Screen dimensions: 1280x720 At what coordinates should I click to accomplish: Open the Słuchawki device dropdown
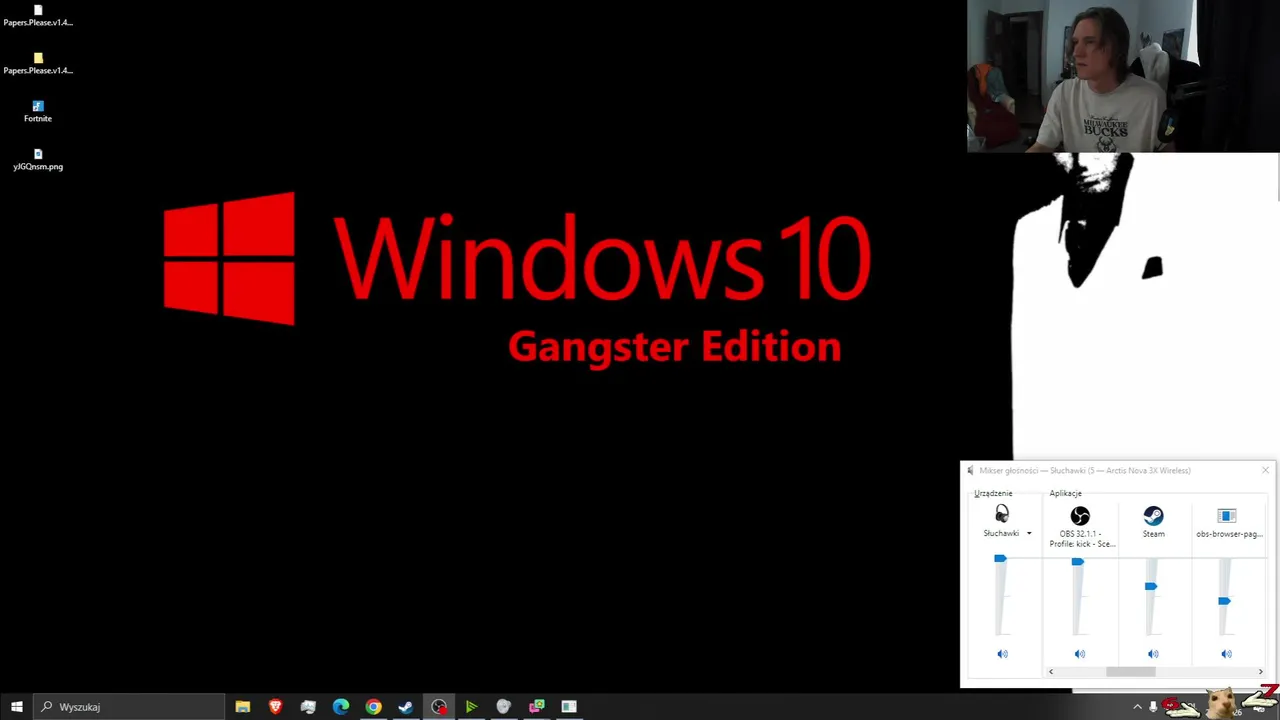tap(1029, 533)
